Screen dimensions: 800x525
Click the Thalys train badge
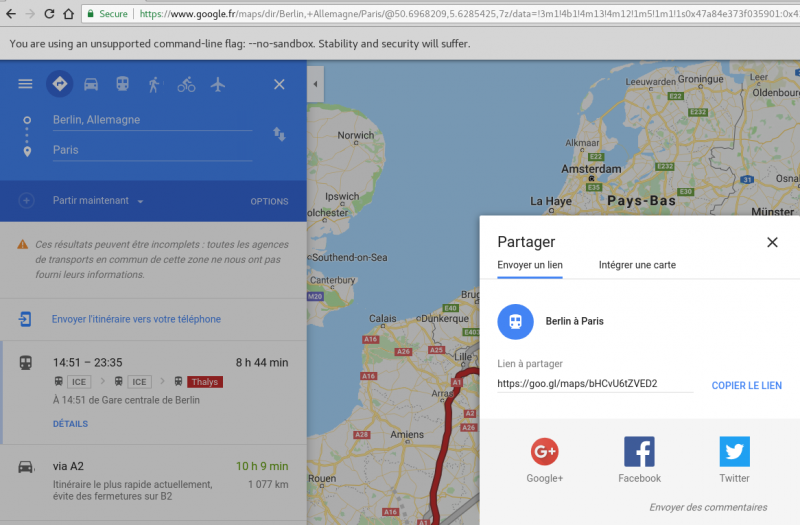(205, 382)
